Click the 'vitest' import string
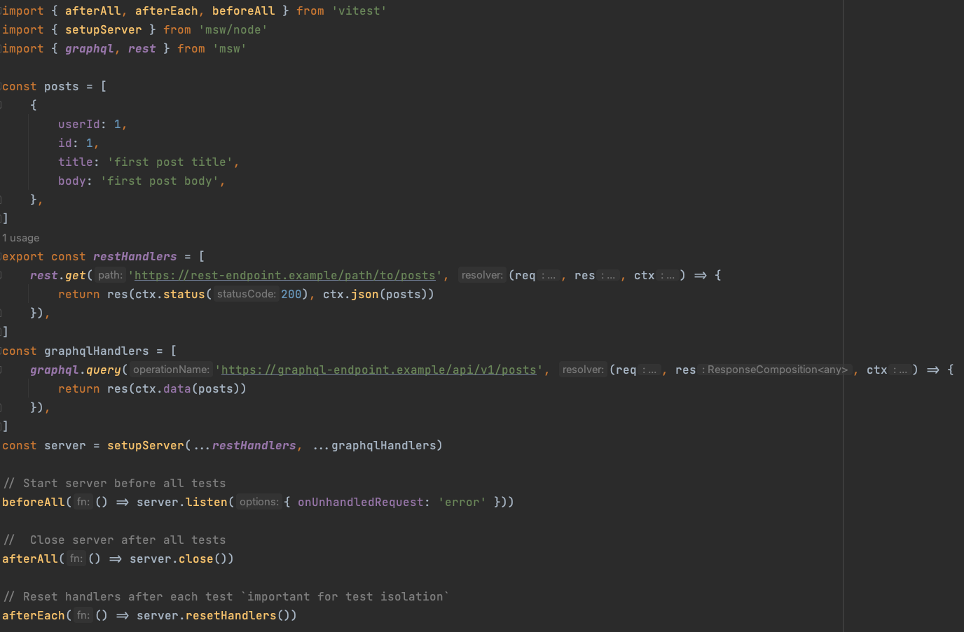964x632 pixels. coord(362,10)
